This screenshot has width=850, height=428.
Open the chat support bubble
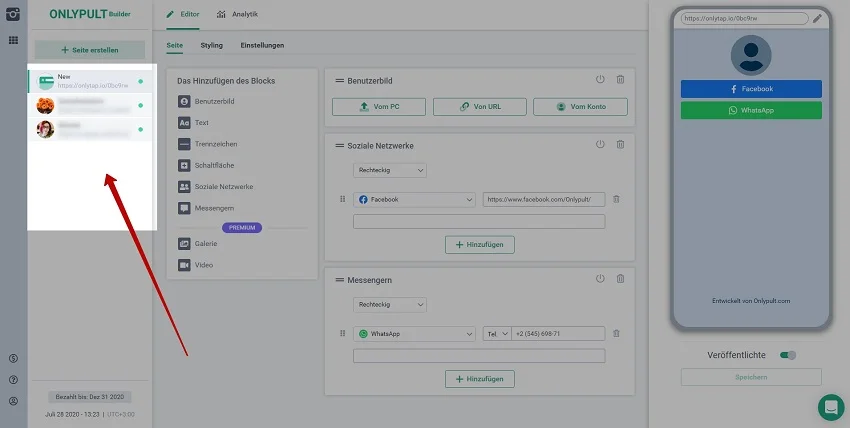(830, 407)
